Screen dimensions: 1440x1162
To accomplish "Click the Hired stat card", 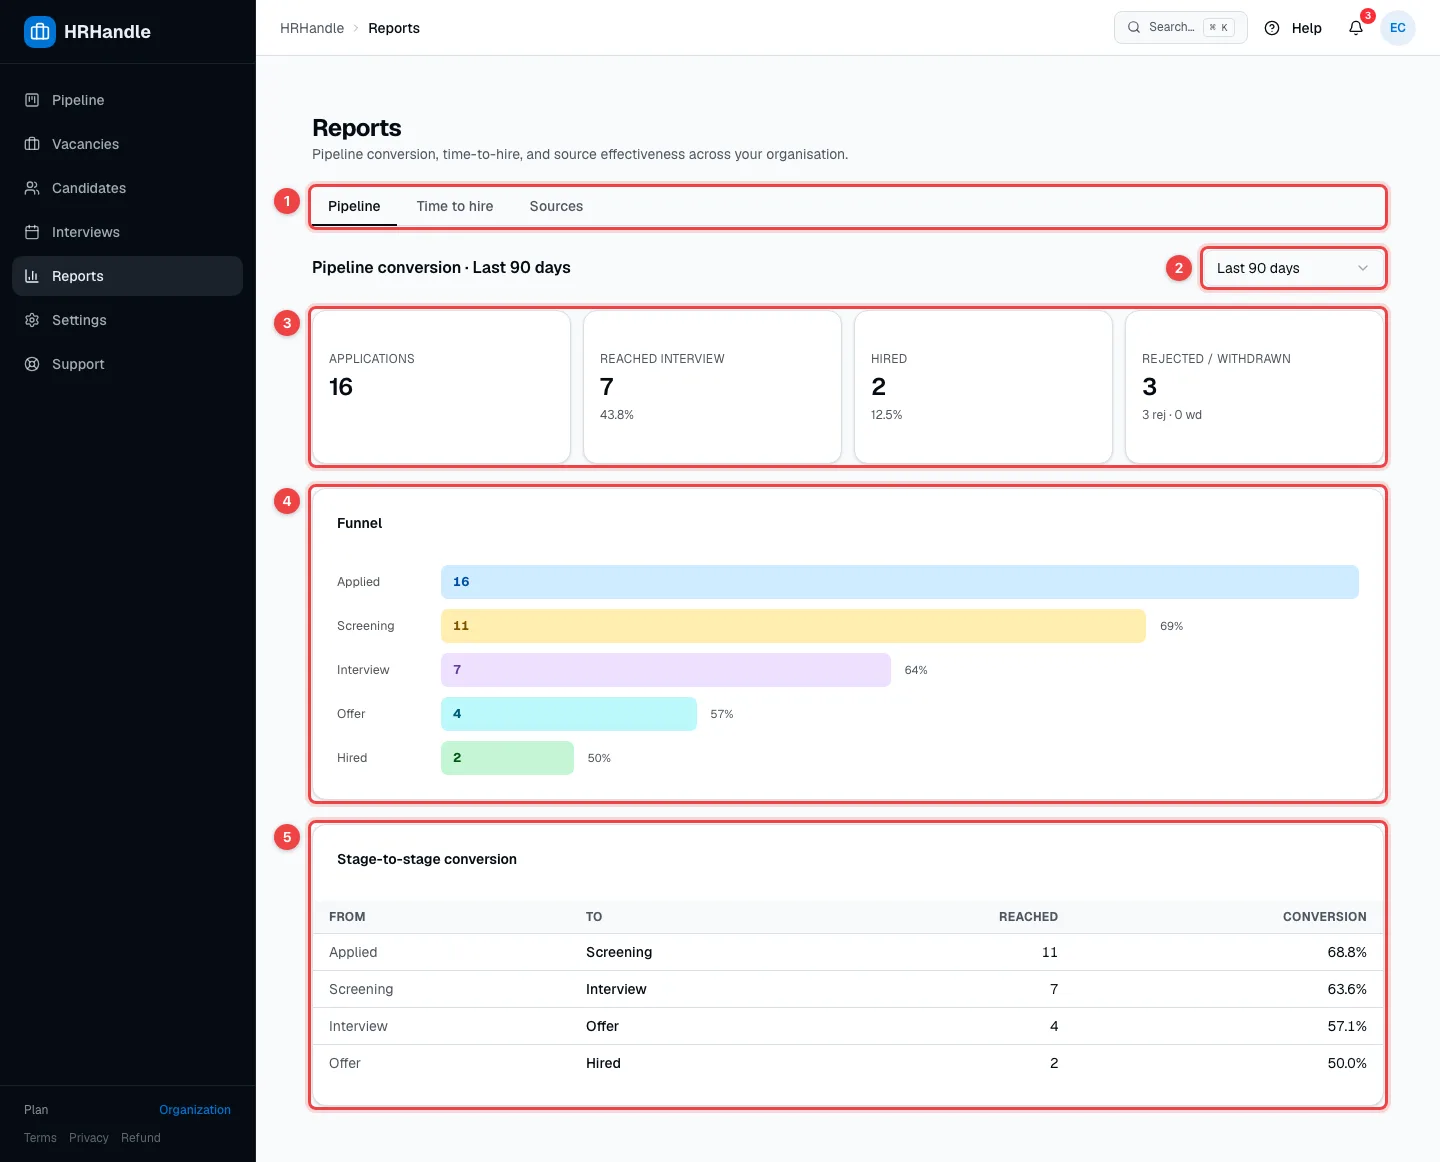I will 983,387.
